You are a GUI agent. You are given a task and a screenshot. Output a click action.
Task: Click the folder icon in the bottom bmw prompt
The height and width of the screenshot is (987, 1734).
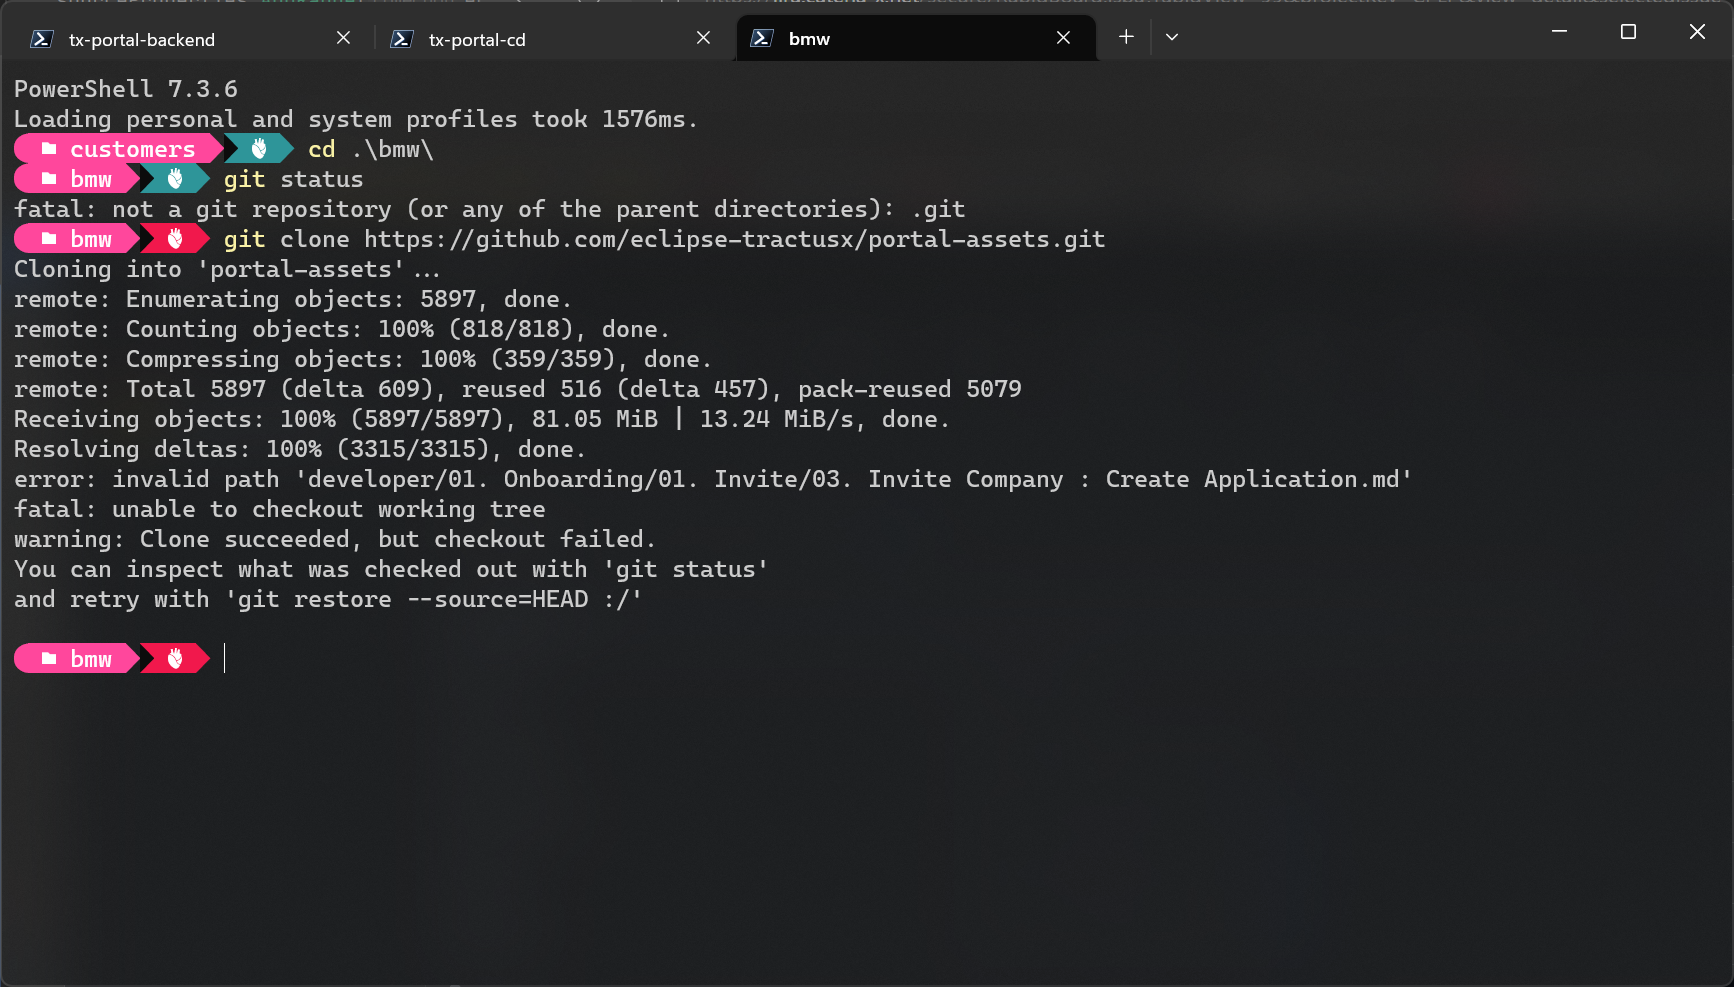pyautogui.click(x=48, y=658)
